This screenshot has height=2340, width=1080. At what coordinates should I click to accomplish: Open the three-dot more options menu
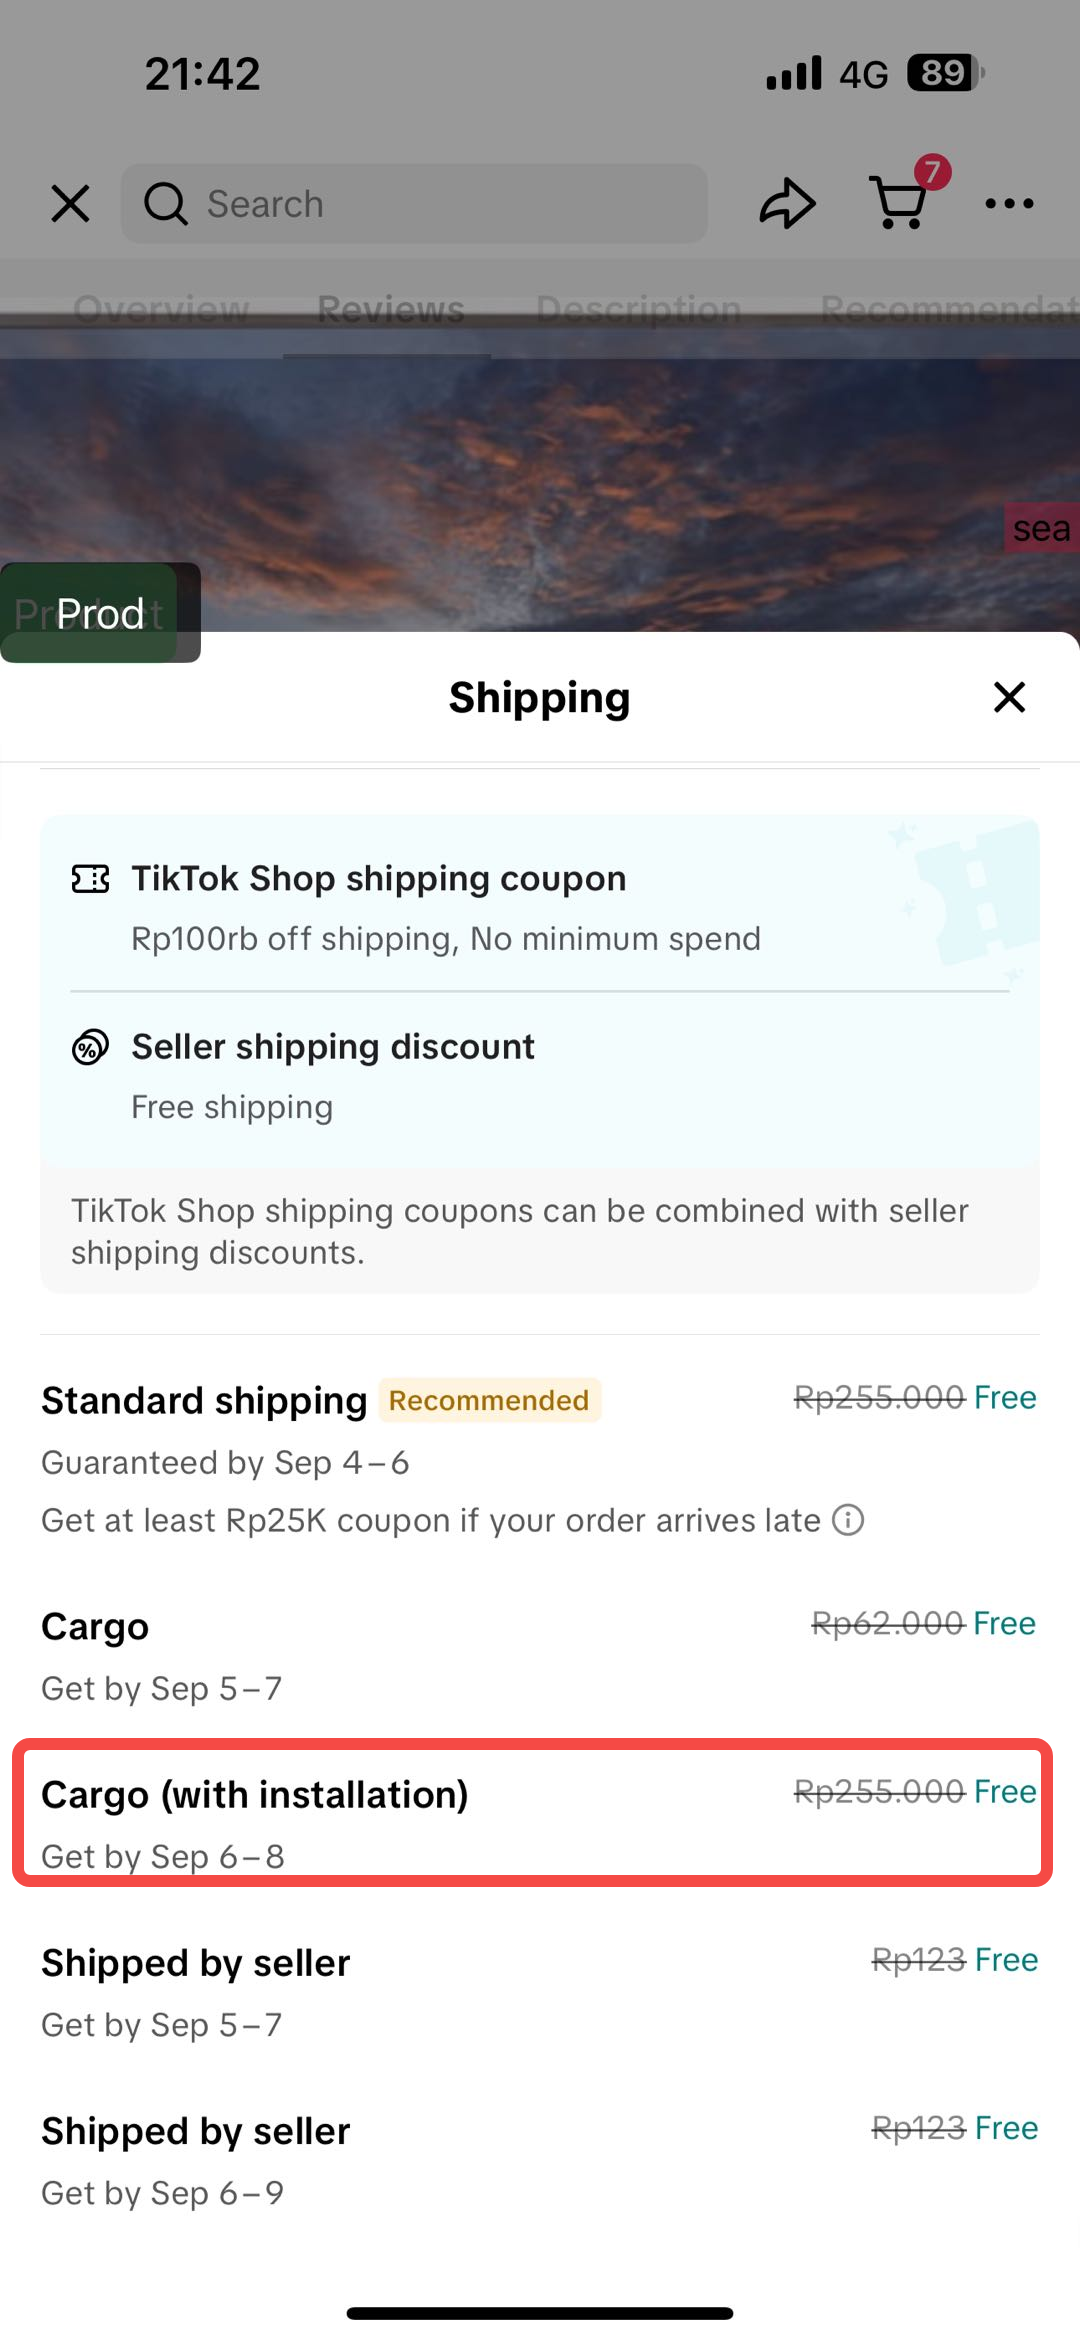coord(1009,203)
